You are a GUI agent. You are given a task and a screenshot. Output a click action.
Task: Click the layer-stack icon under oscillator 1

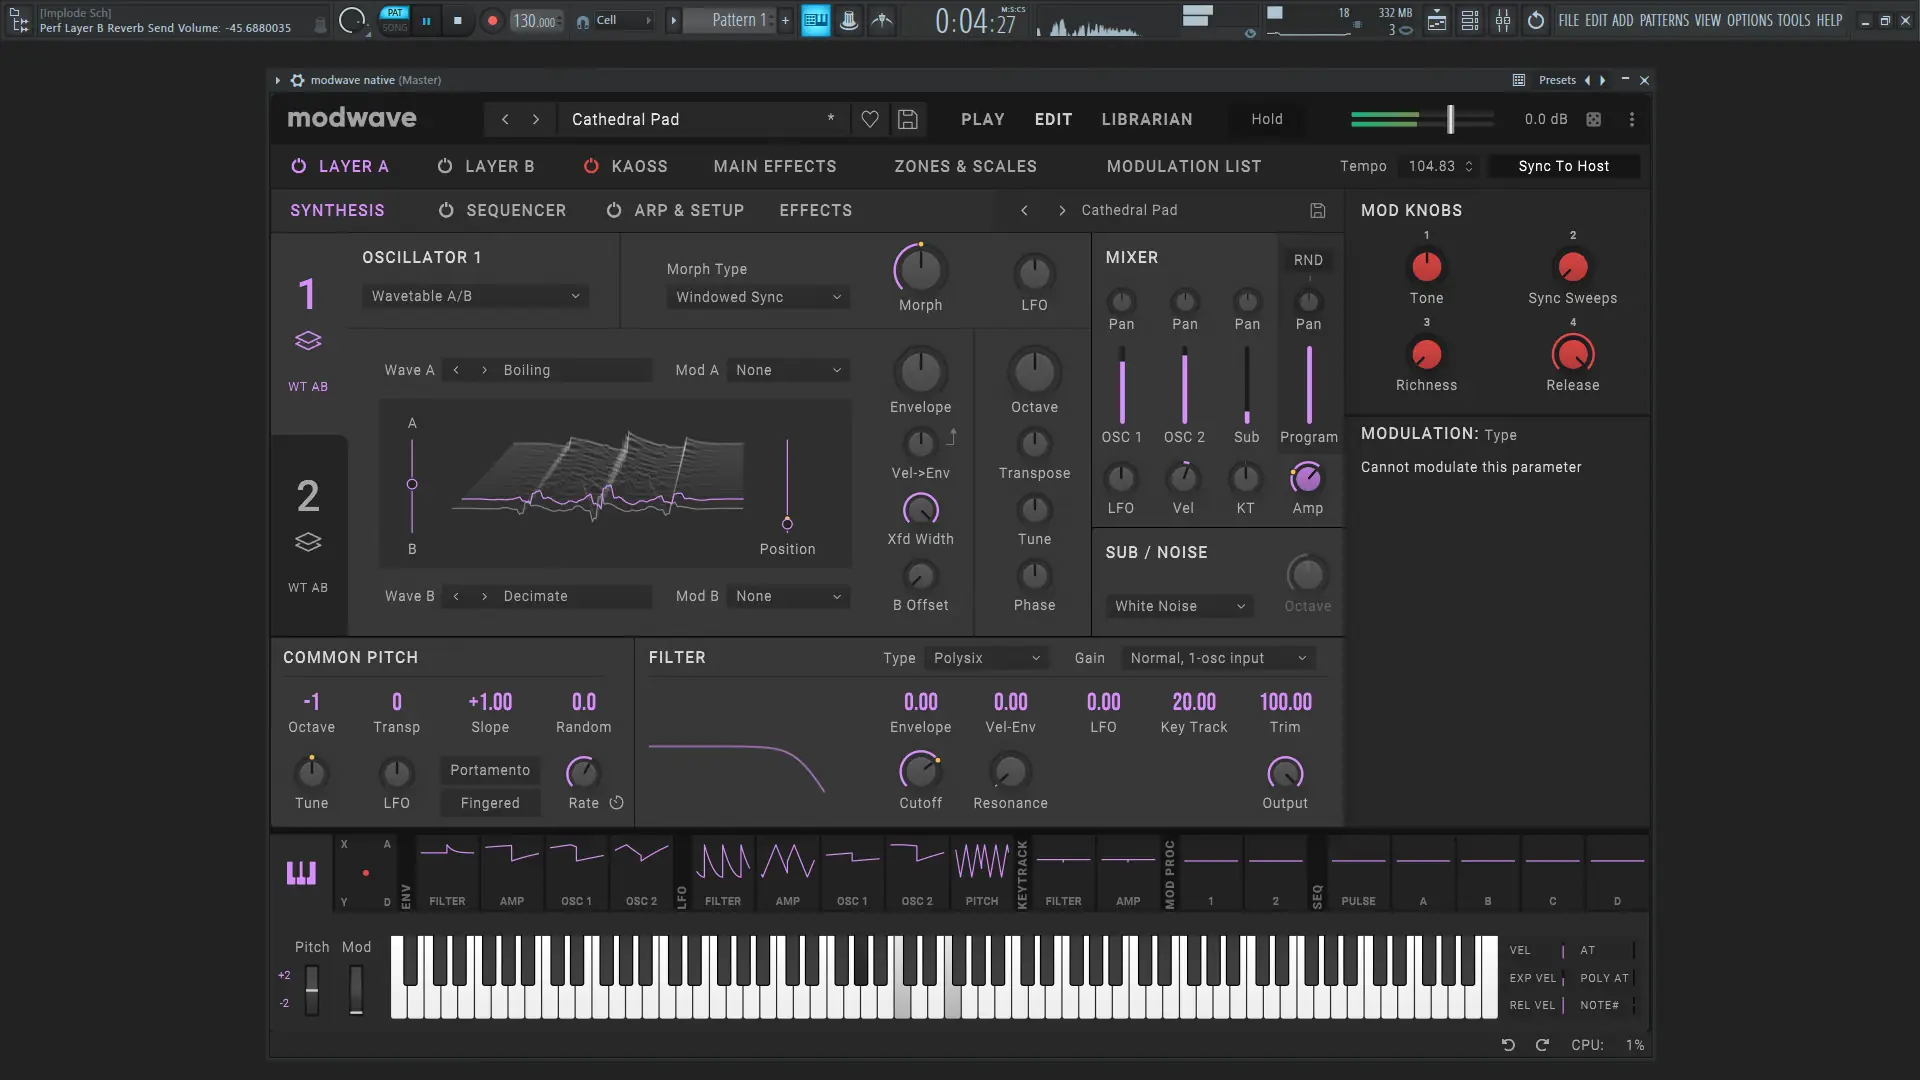coord(308,341)
